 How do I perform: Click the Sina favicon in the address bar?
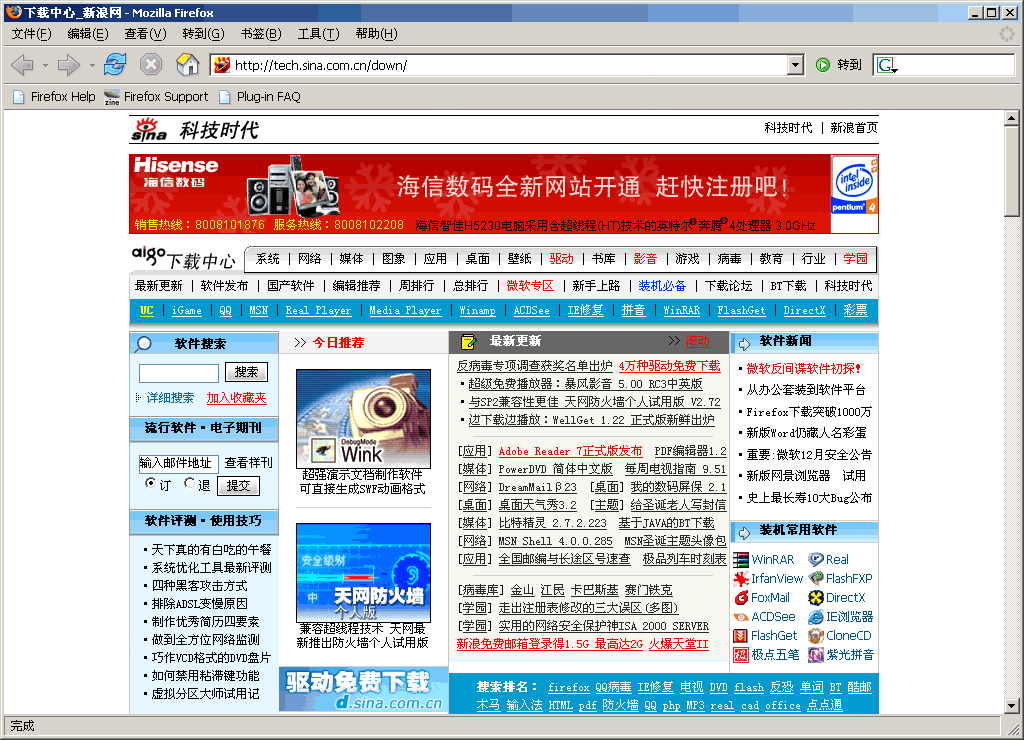[x=222, y=65]
